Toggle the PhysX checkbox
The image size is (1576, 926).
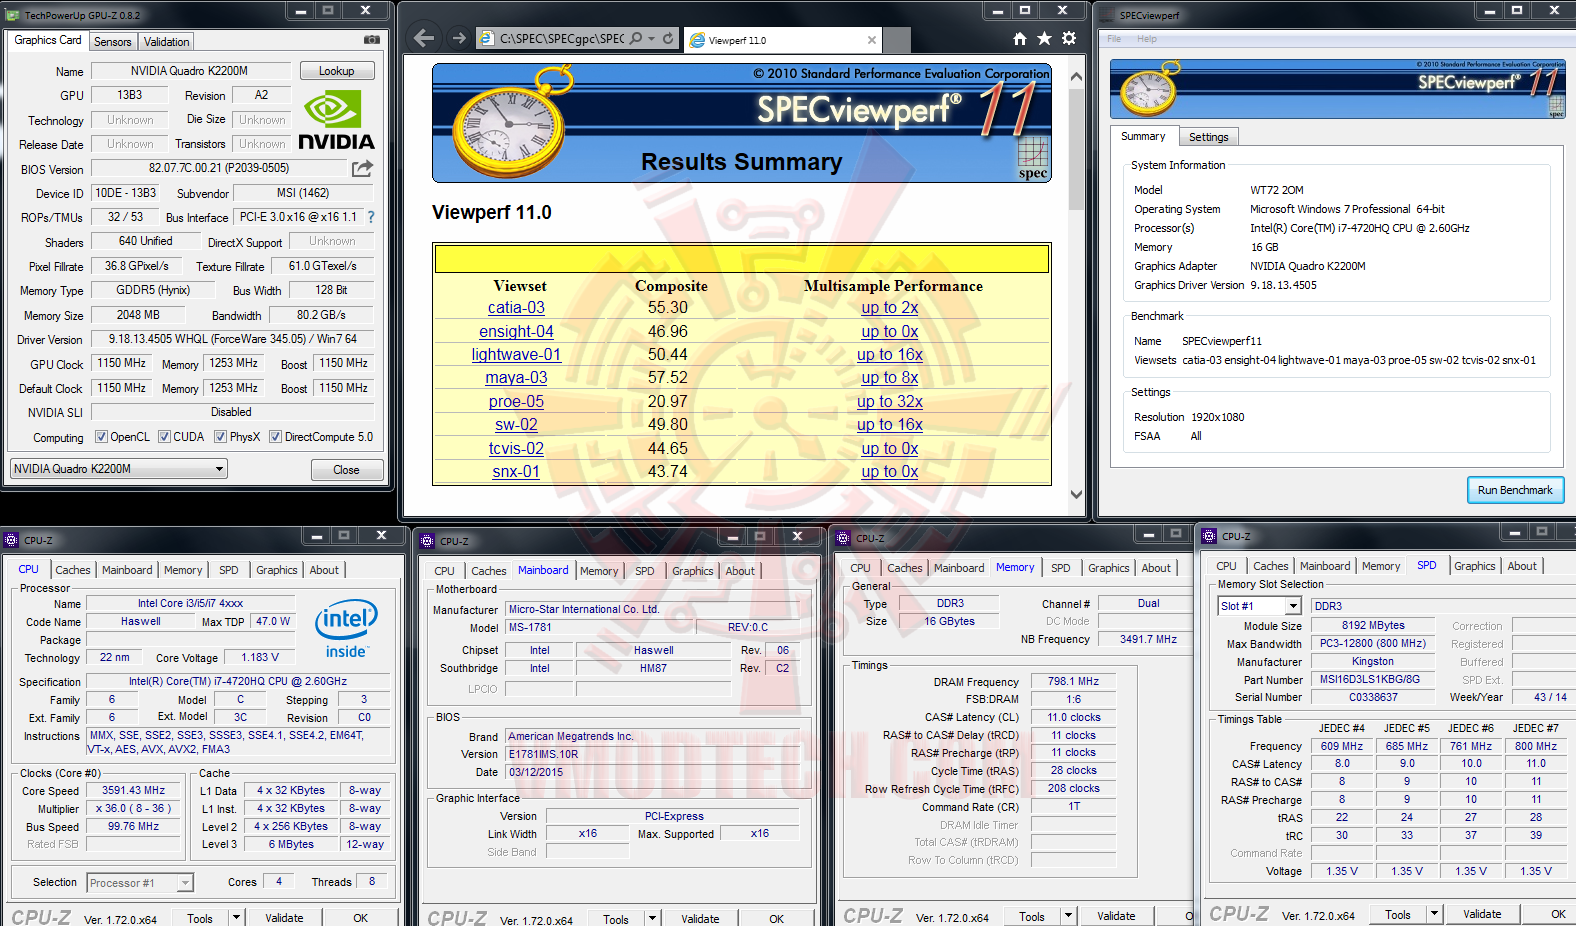point(220,437)
